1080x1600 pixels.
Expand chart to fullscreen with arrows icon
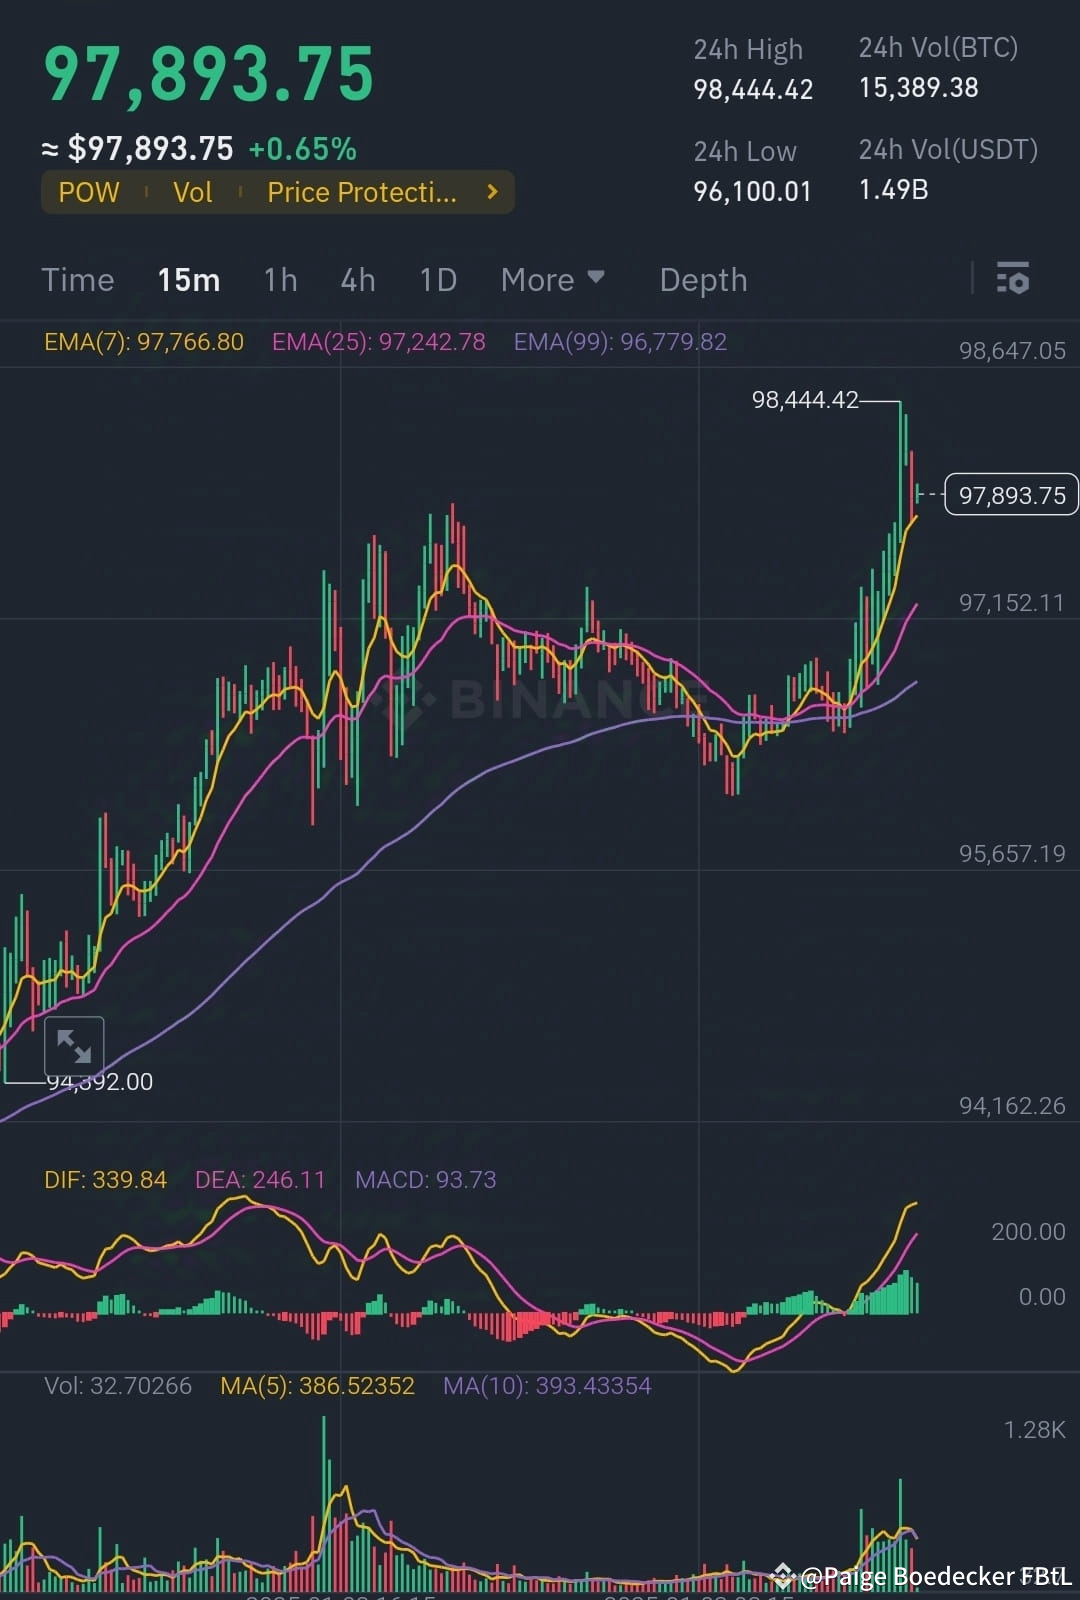(x=74, y=1046)
